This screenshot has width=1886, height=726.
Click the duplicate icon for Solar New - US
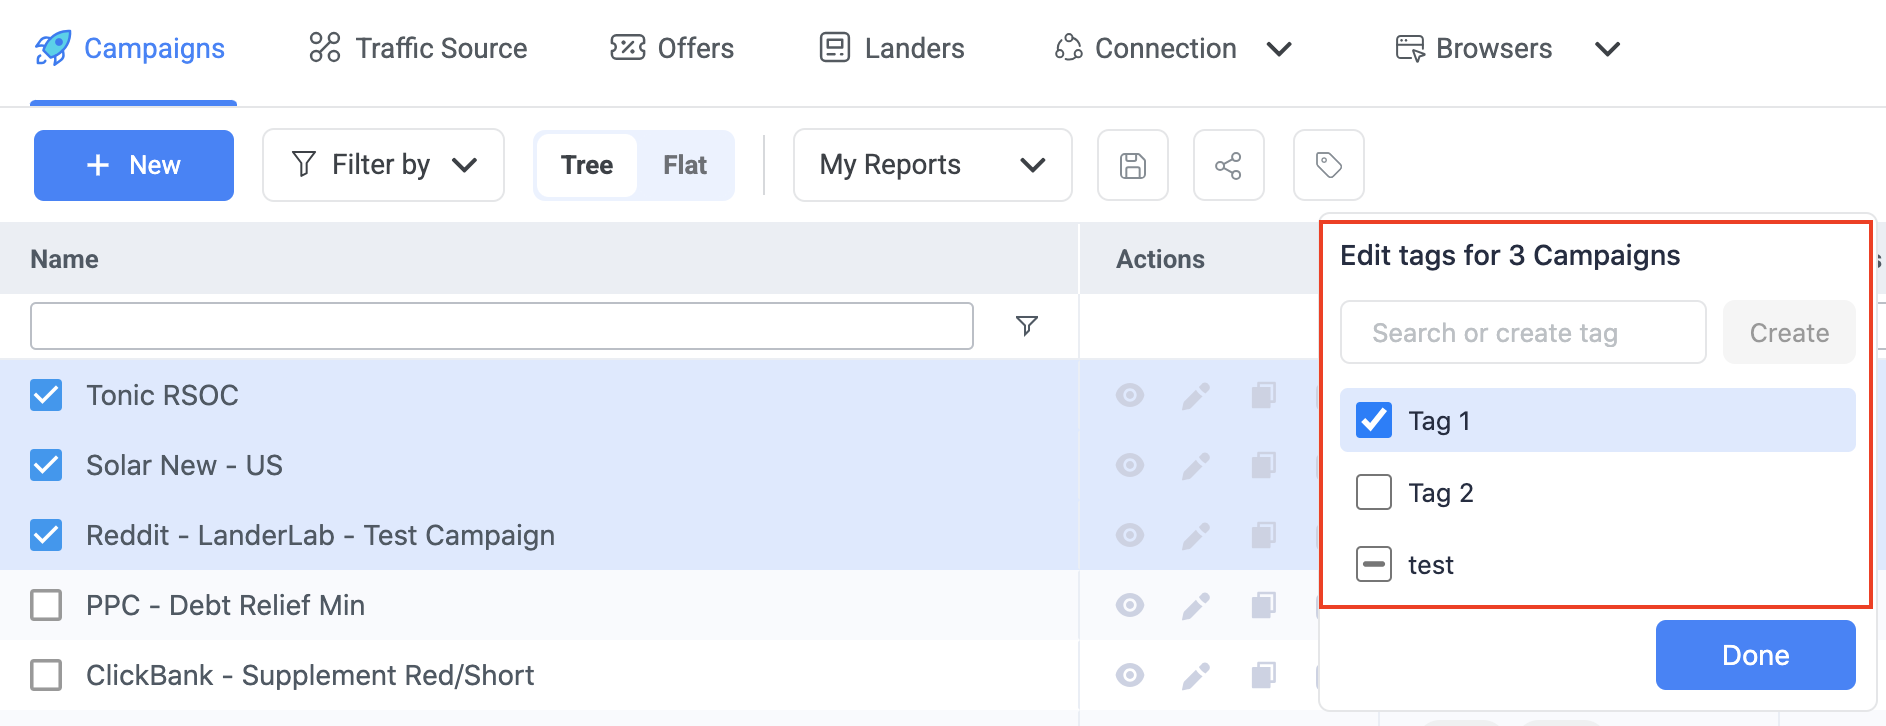click(1264, 466)
